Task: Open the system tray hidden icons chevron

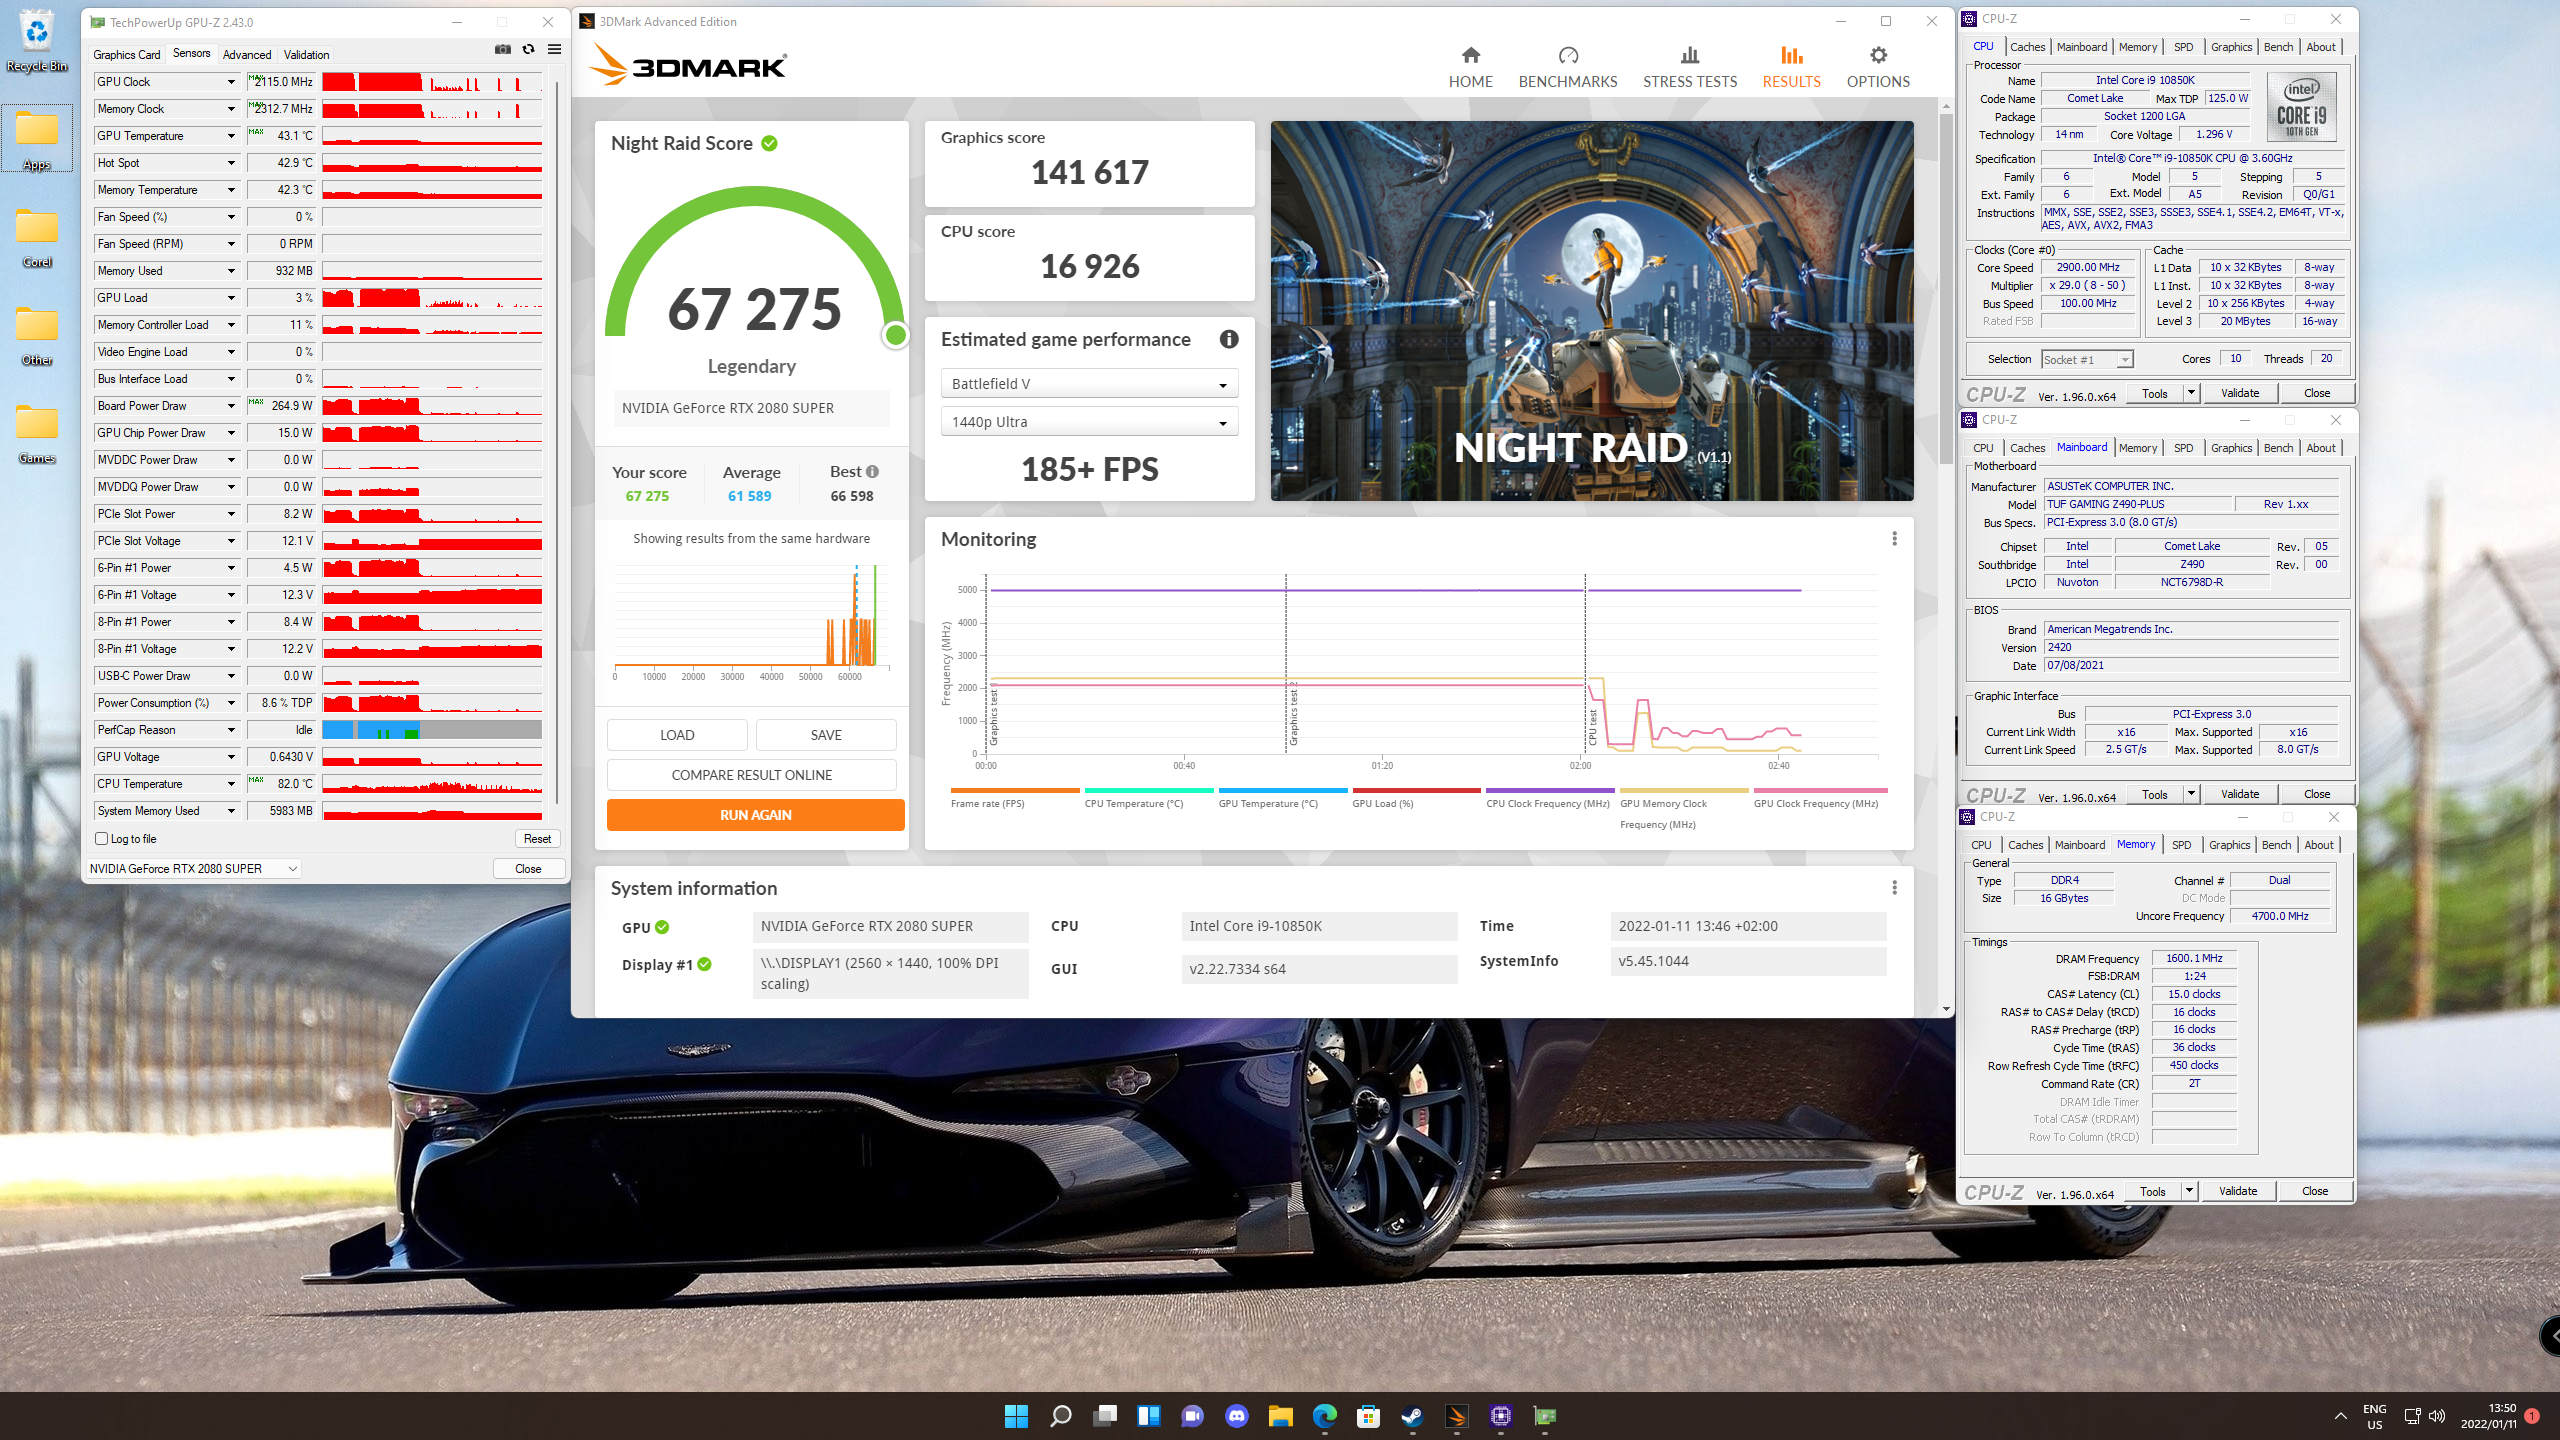Action: coord(2340,1416)
